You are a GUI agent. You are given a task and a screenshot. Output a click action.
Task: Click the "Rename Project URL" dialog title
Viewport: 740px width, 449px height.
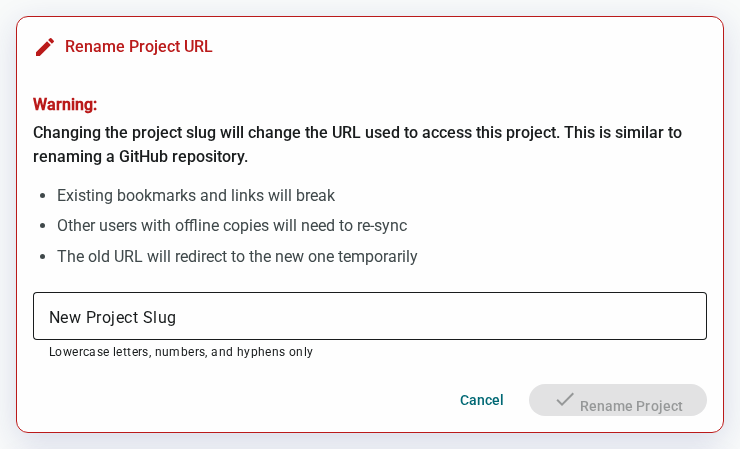coord(139,46)
